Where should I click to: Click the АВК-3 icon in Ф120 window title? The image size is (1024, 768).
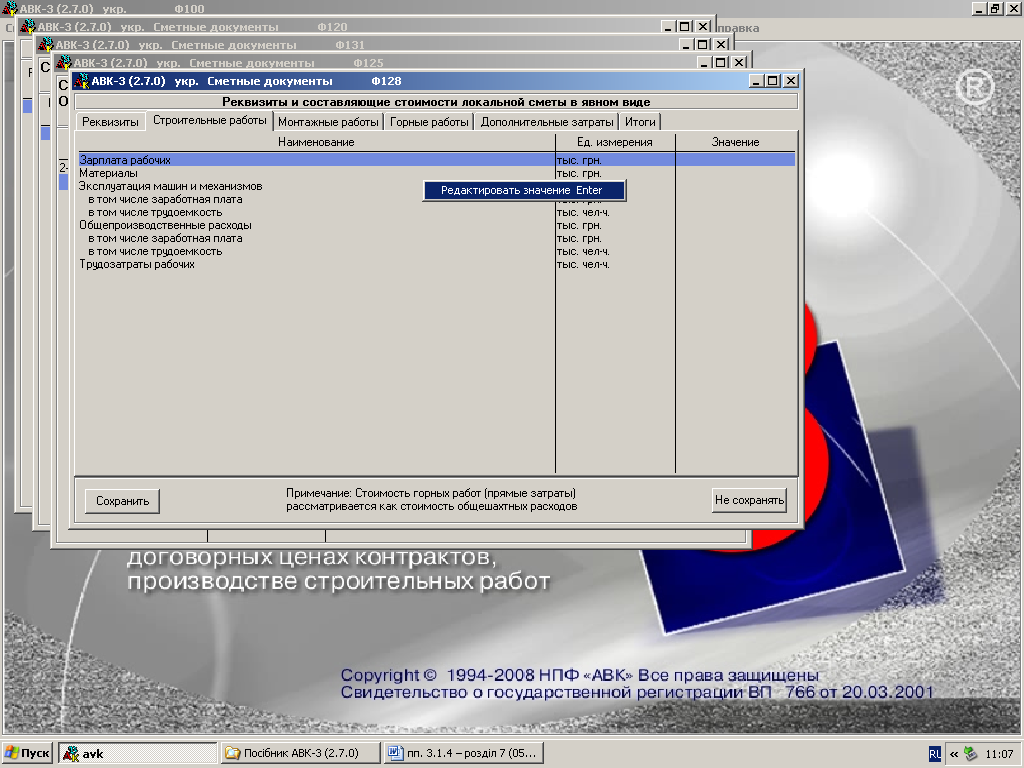click(x=28, y=27)
